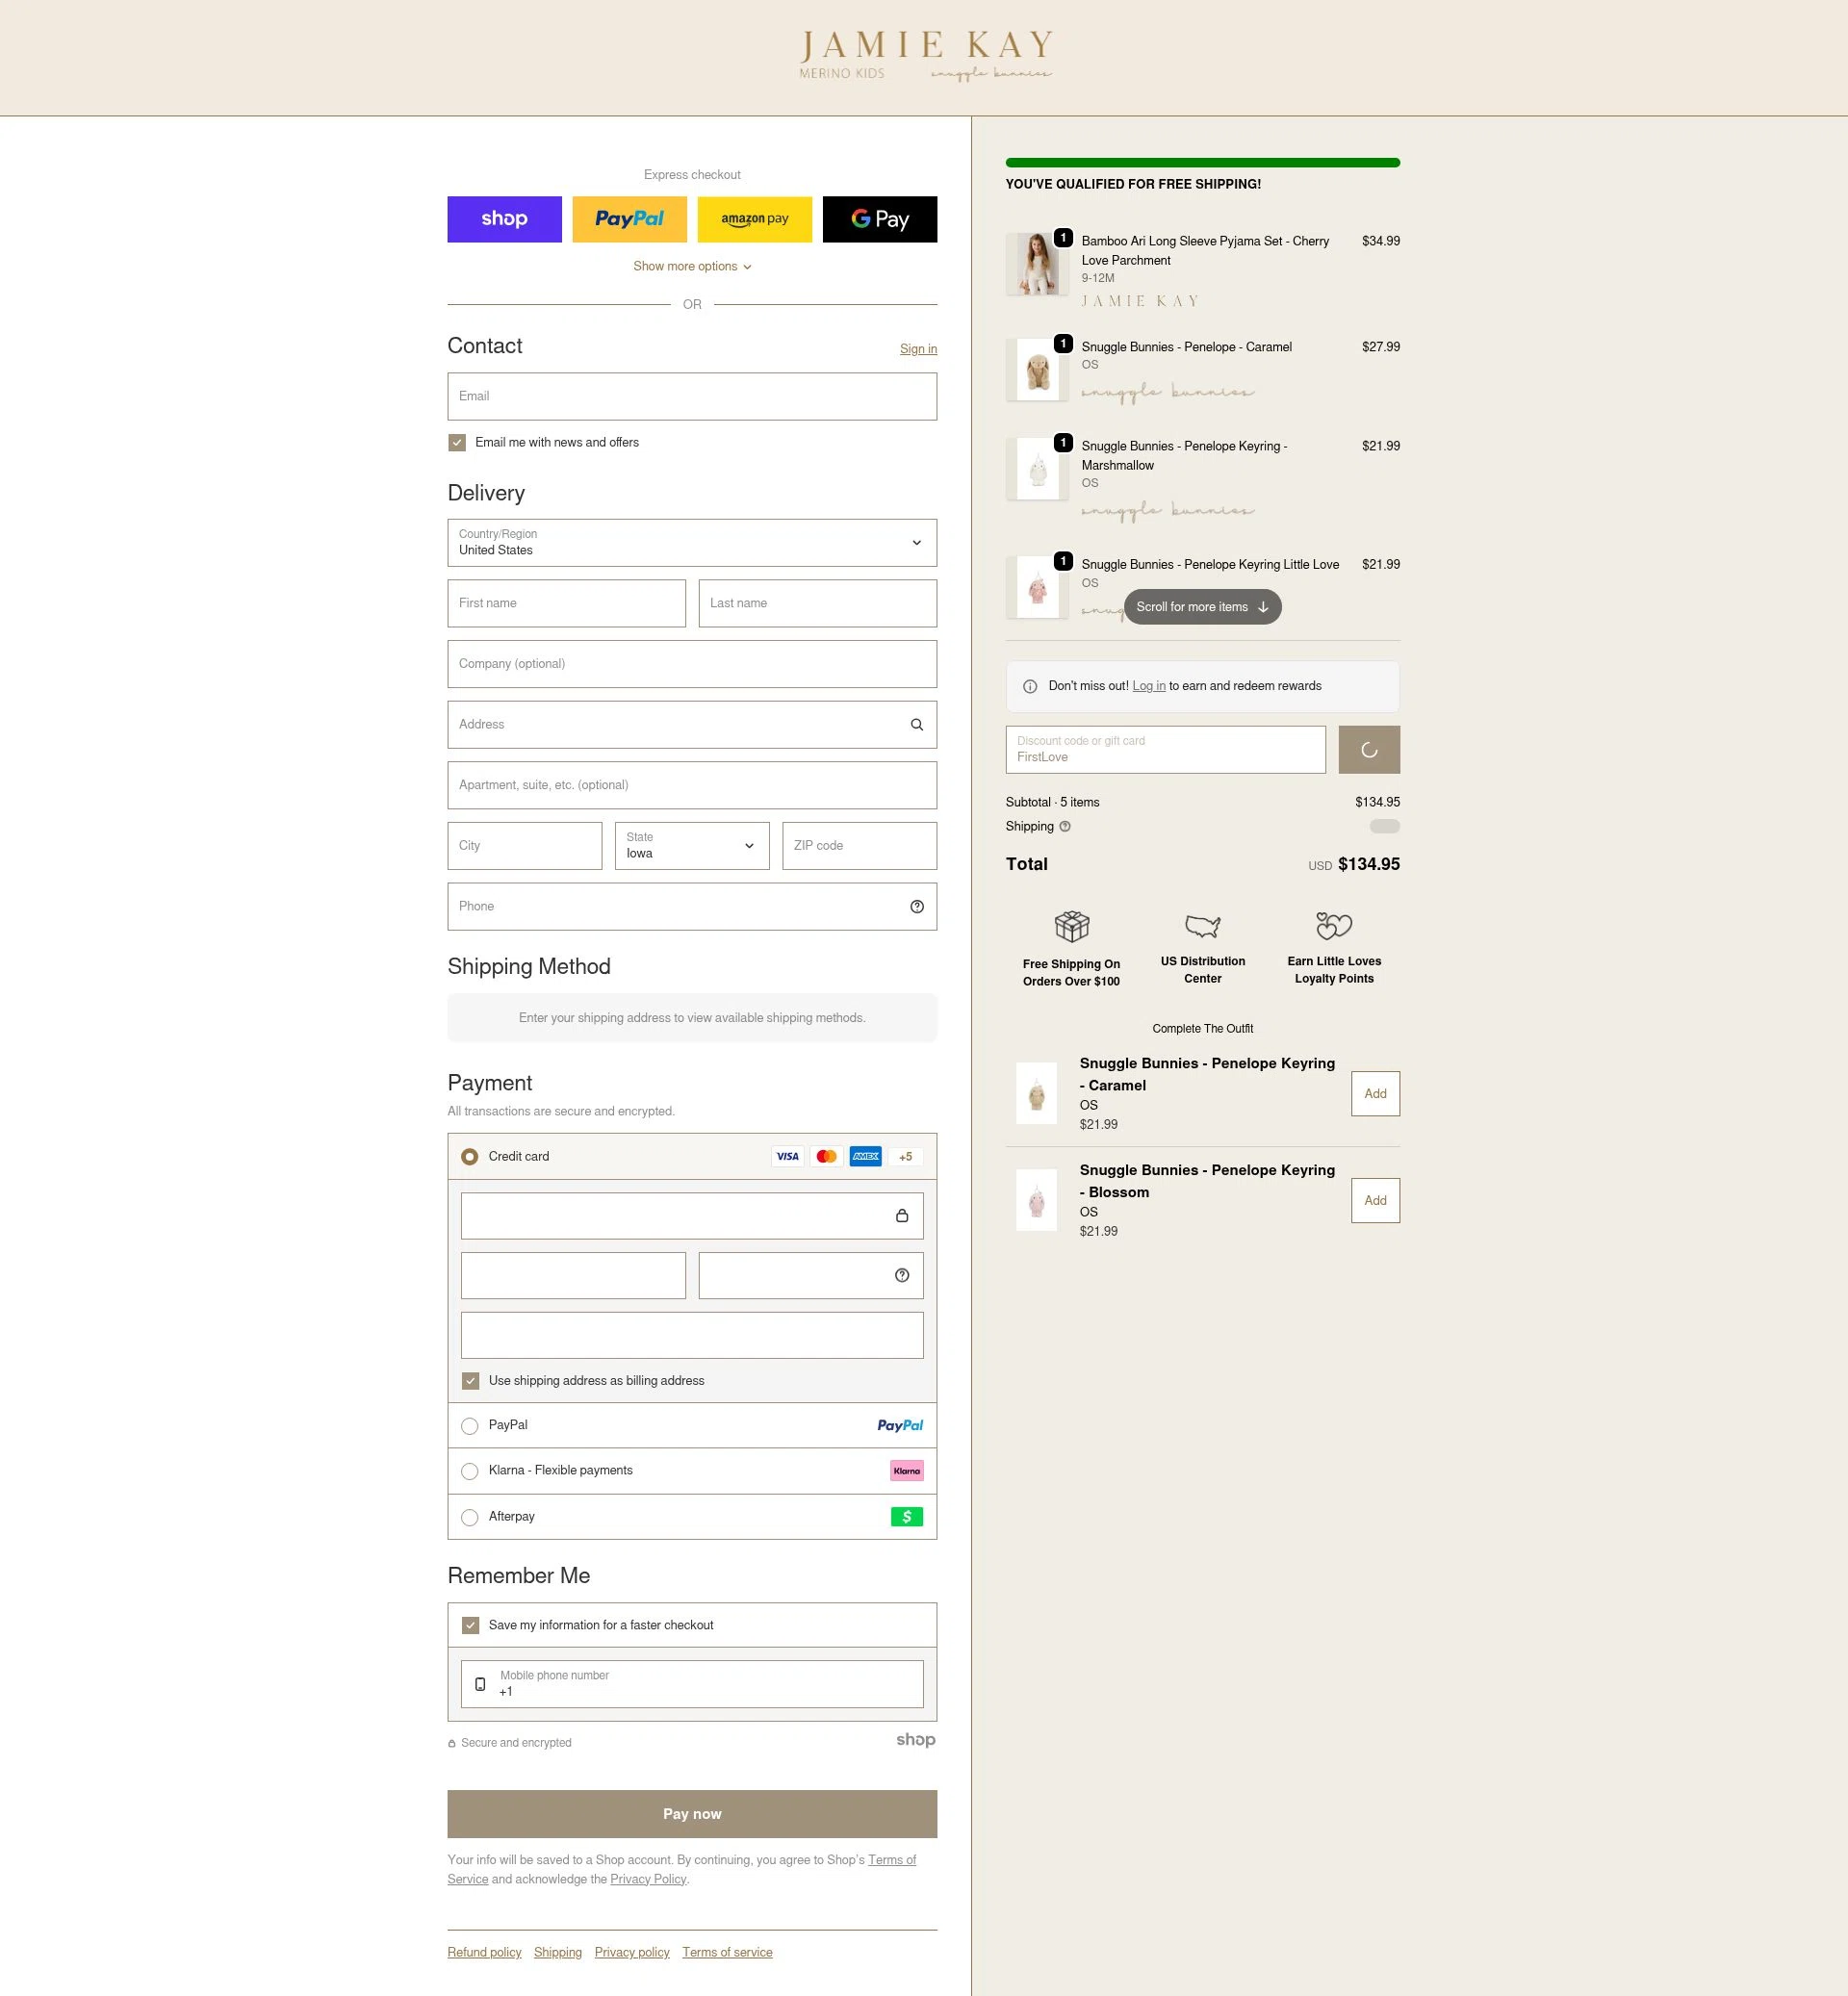
Task: Expand Show more options
Action: point(691,266)
